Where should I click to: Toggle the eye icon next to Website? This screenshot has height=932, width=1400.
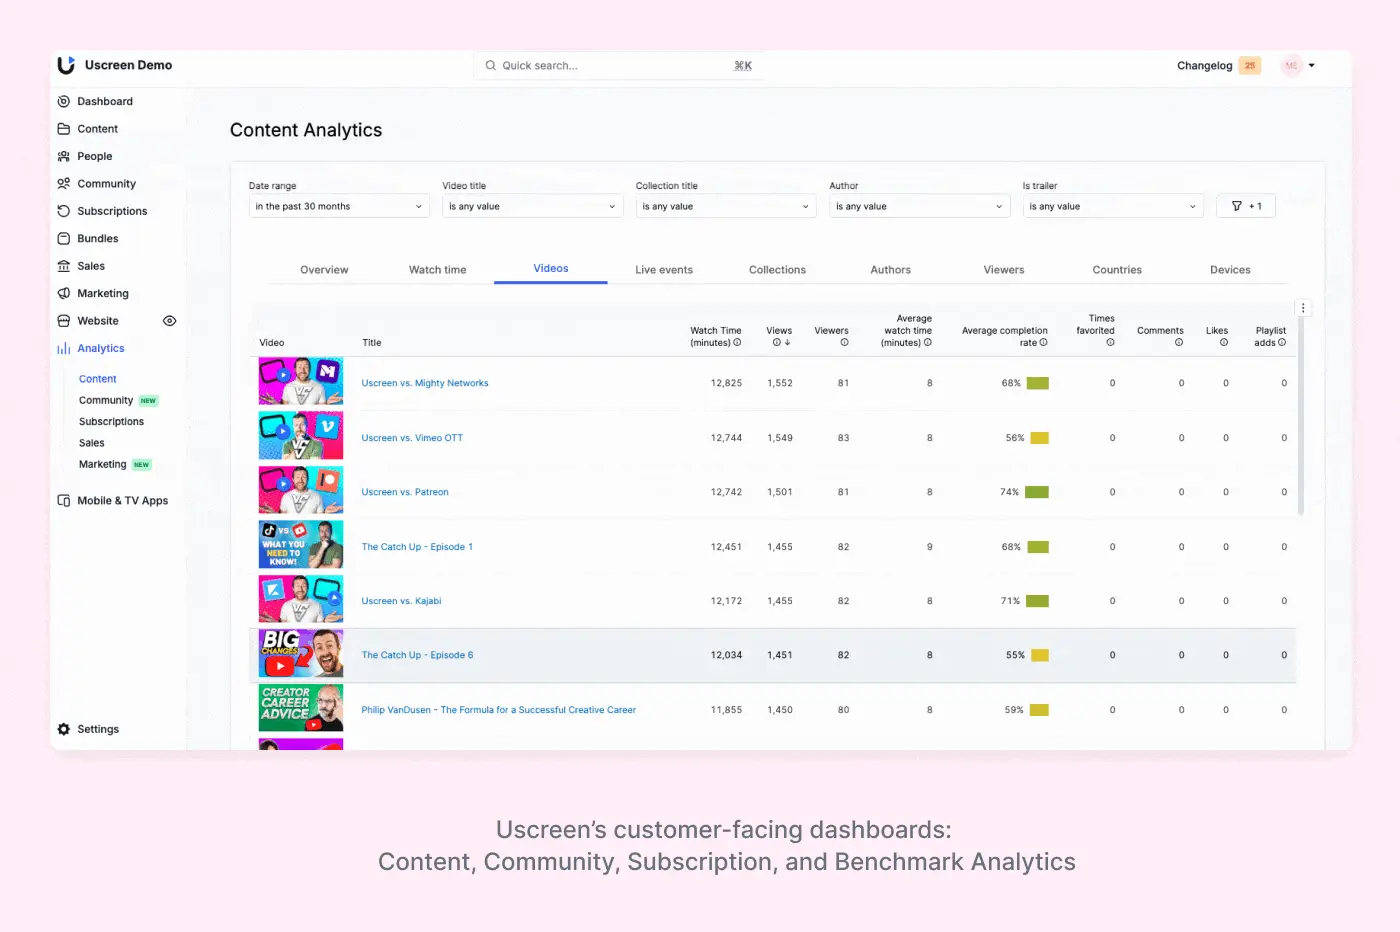click(169, 320)
